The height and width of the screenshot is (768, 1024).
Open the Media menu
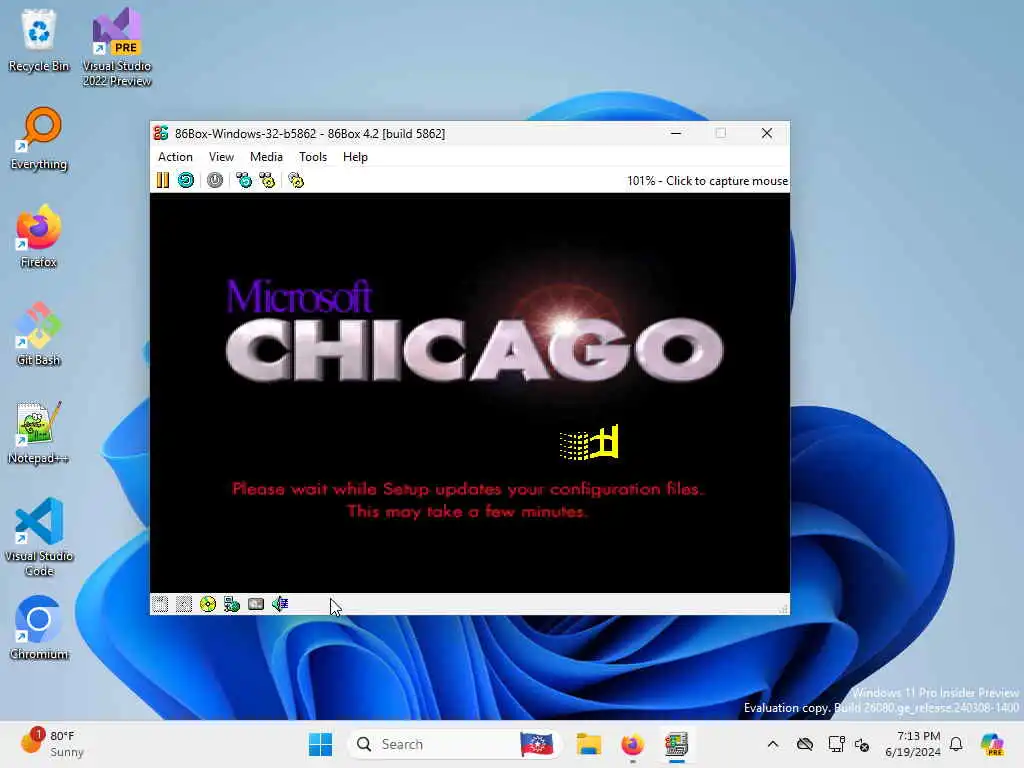point(266,157)
